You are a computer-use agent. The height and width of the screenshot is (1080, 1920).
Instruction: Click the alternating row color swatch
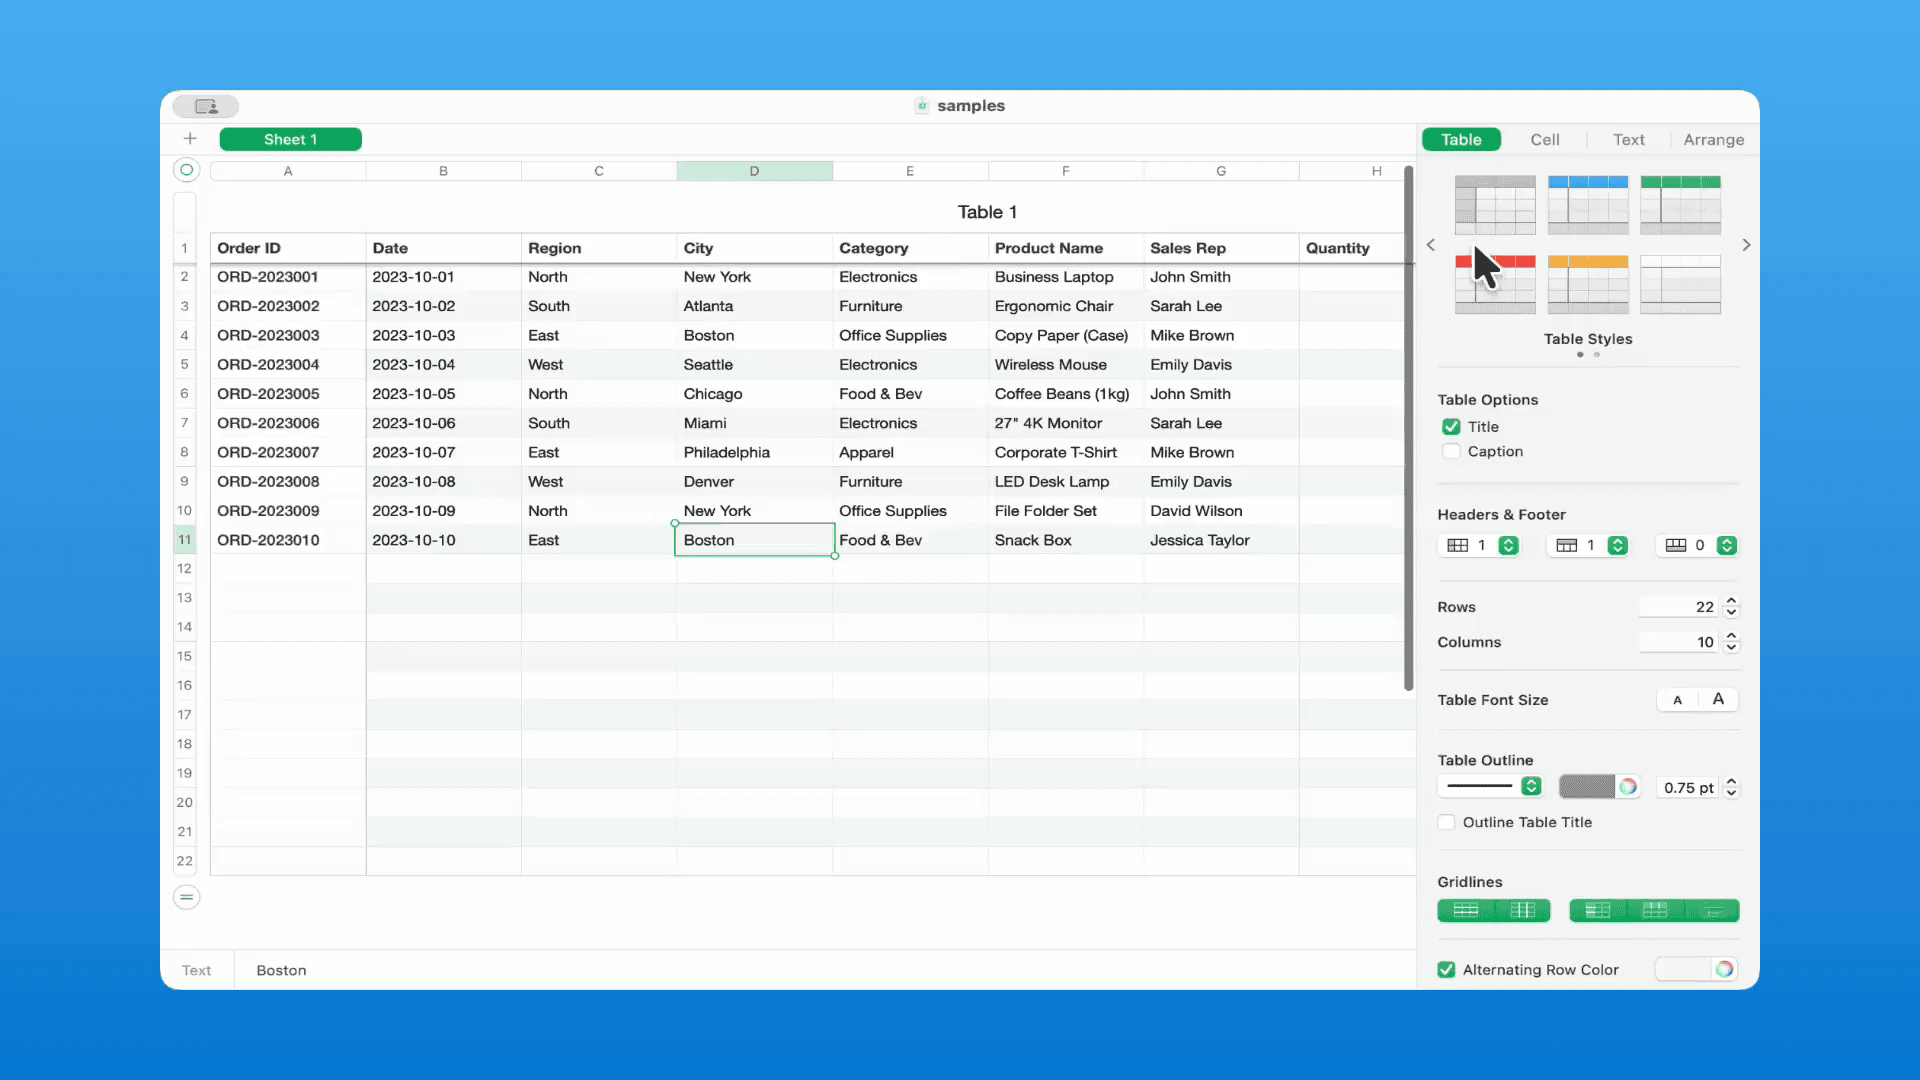1684,969
